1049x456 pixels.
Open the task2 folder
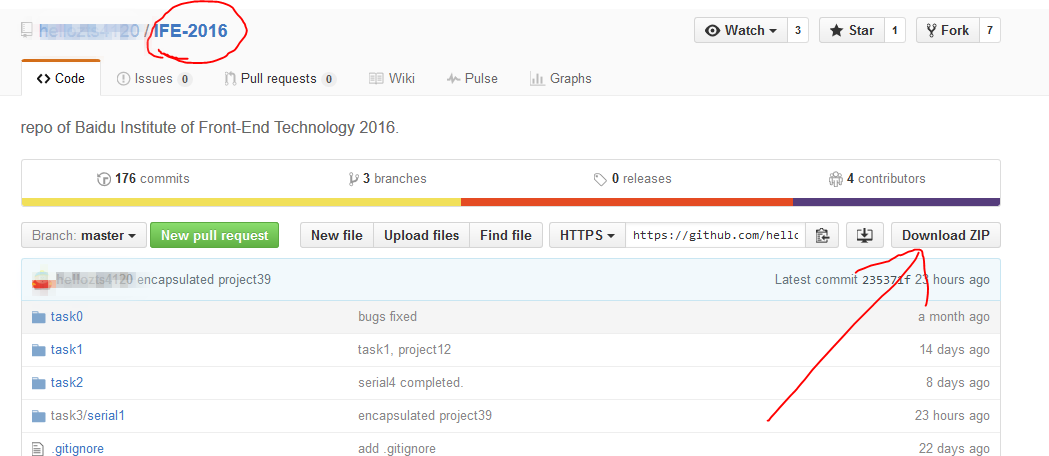[x=67, y=382]
